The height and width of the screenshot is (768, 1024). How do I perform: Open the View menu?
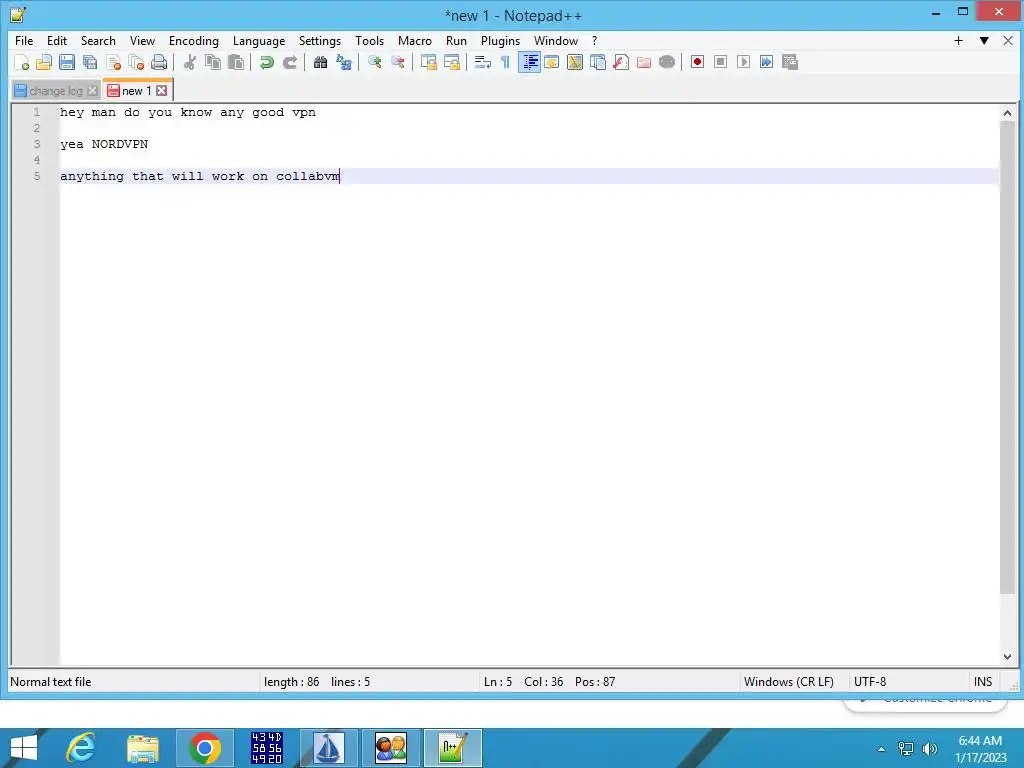(x=142, y=40)
